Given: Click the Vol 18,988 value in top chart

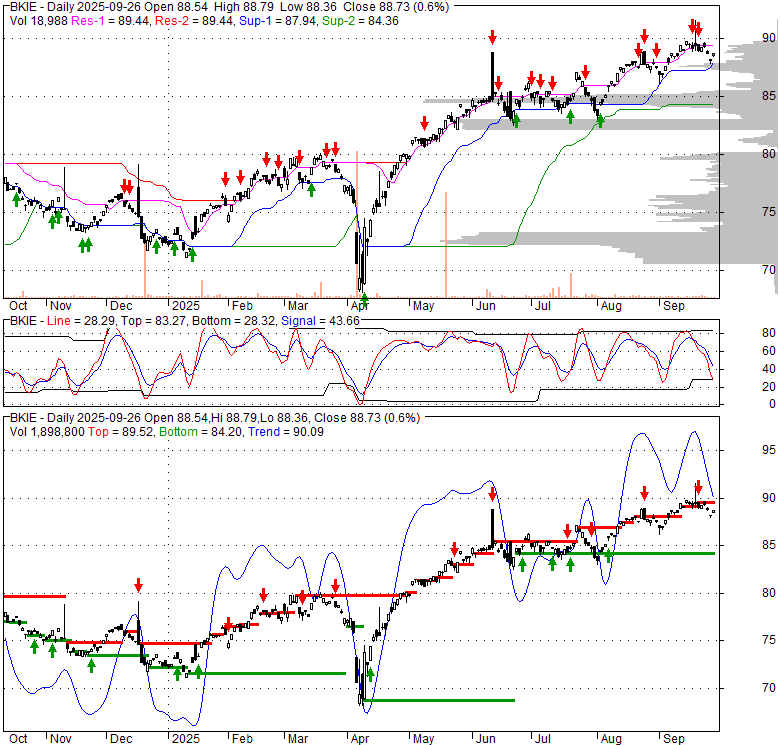Looking at the screenshot, I should (x=39, y=21).
